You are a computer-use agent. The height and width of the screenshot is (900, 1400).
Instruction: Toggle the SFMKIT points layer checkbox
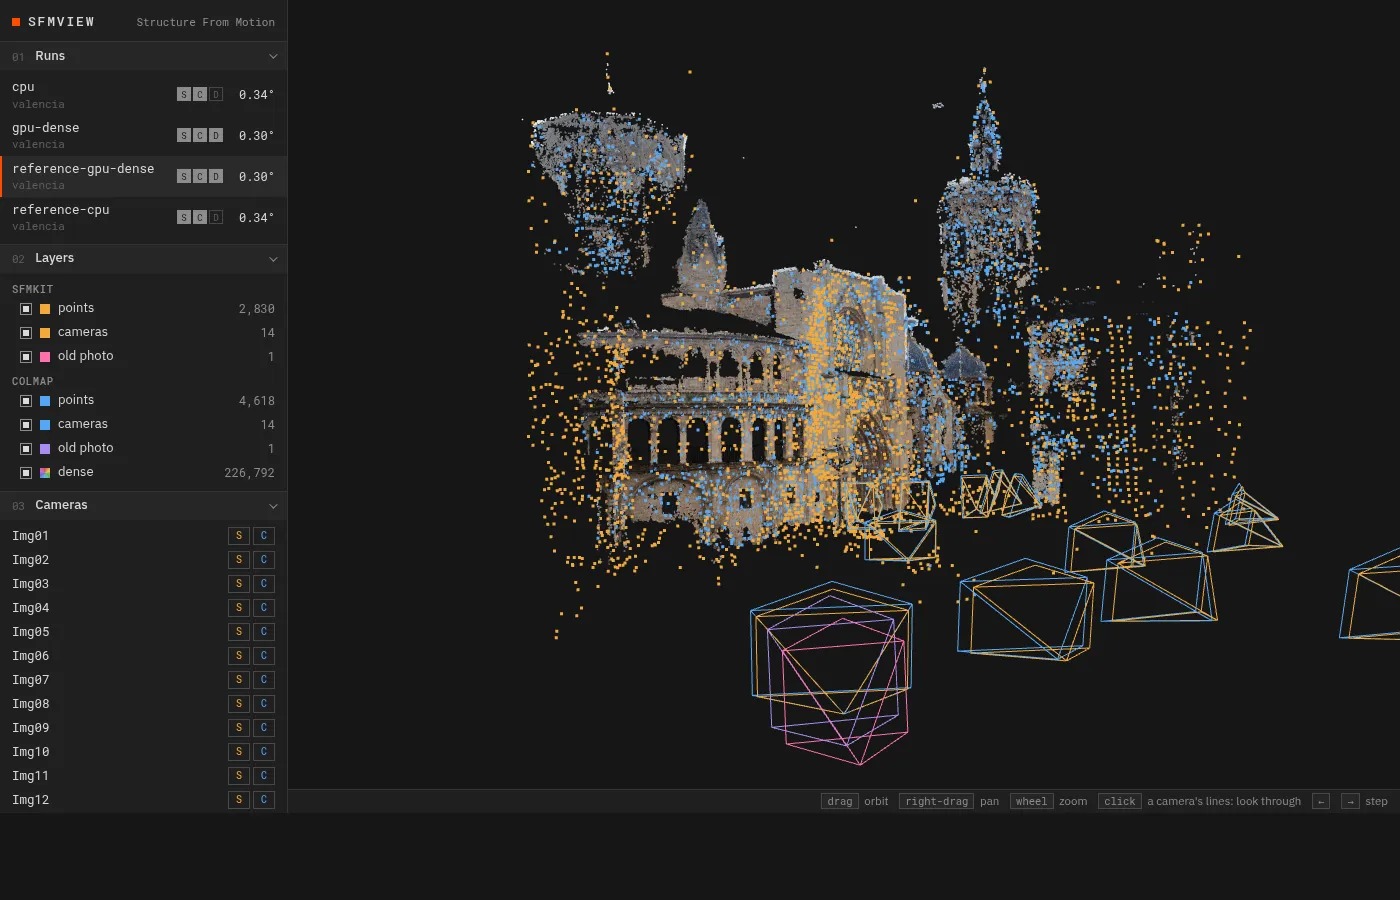(26, 309)
